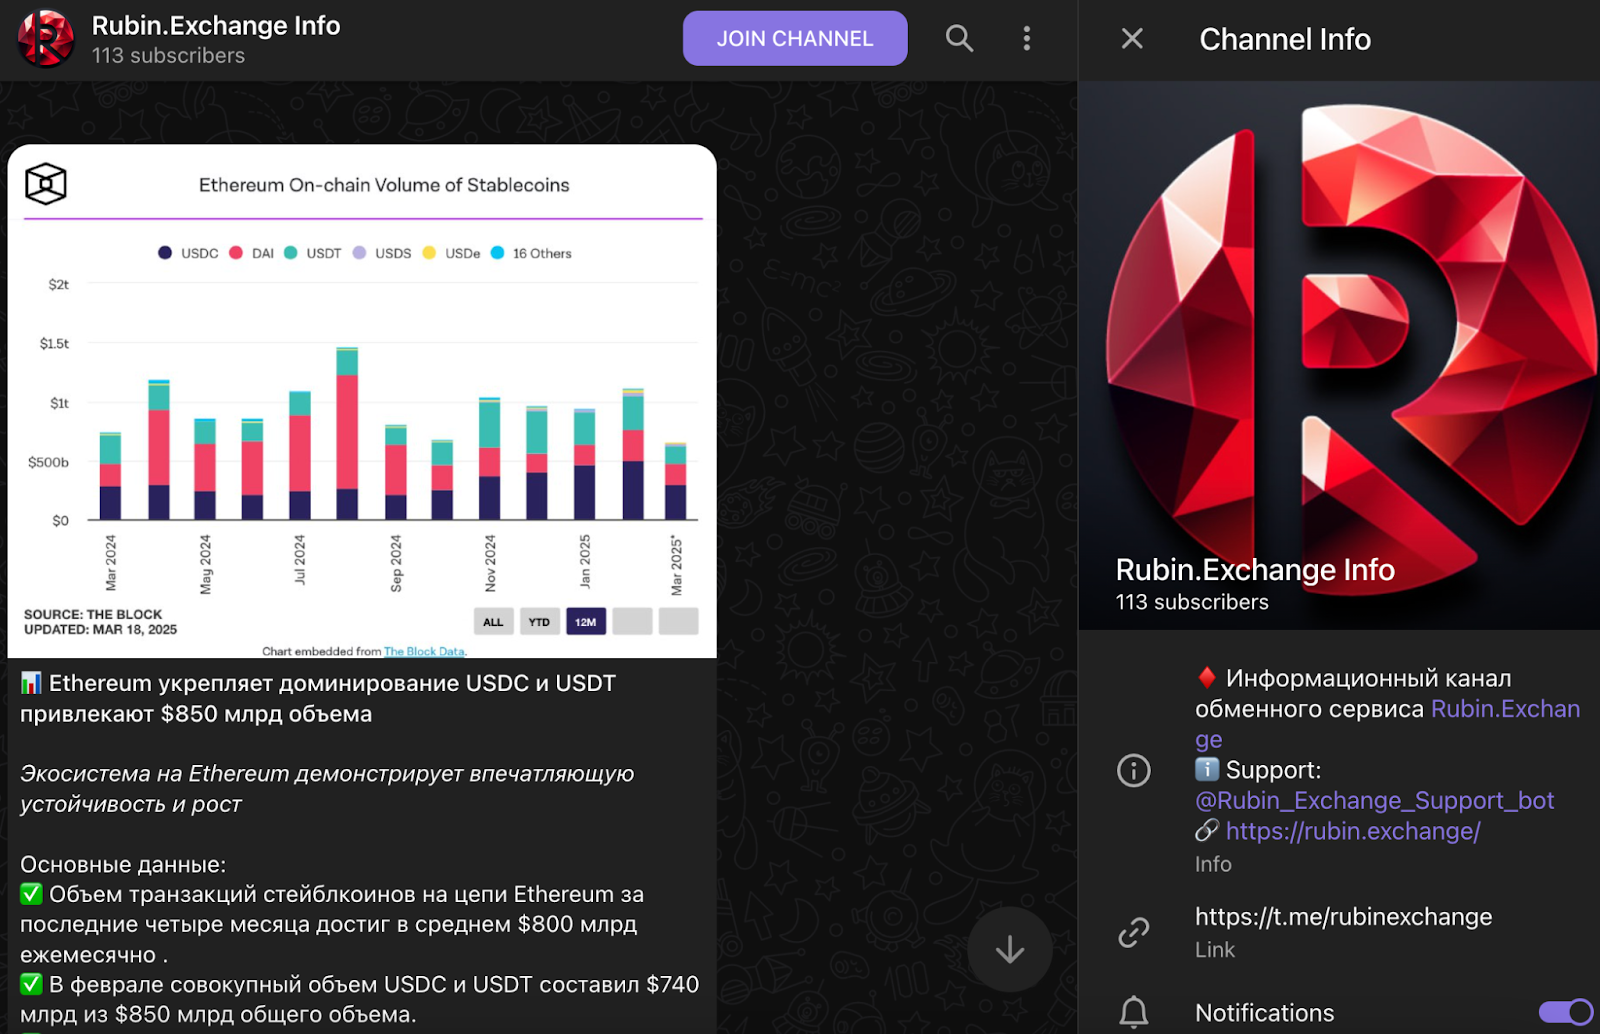This screenshot has height=1034, width=1600.
Task: Toggle the Notifications switch off
Action: (x=1566, y=1012)
